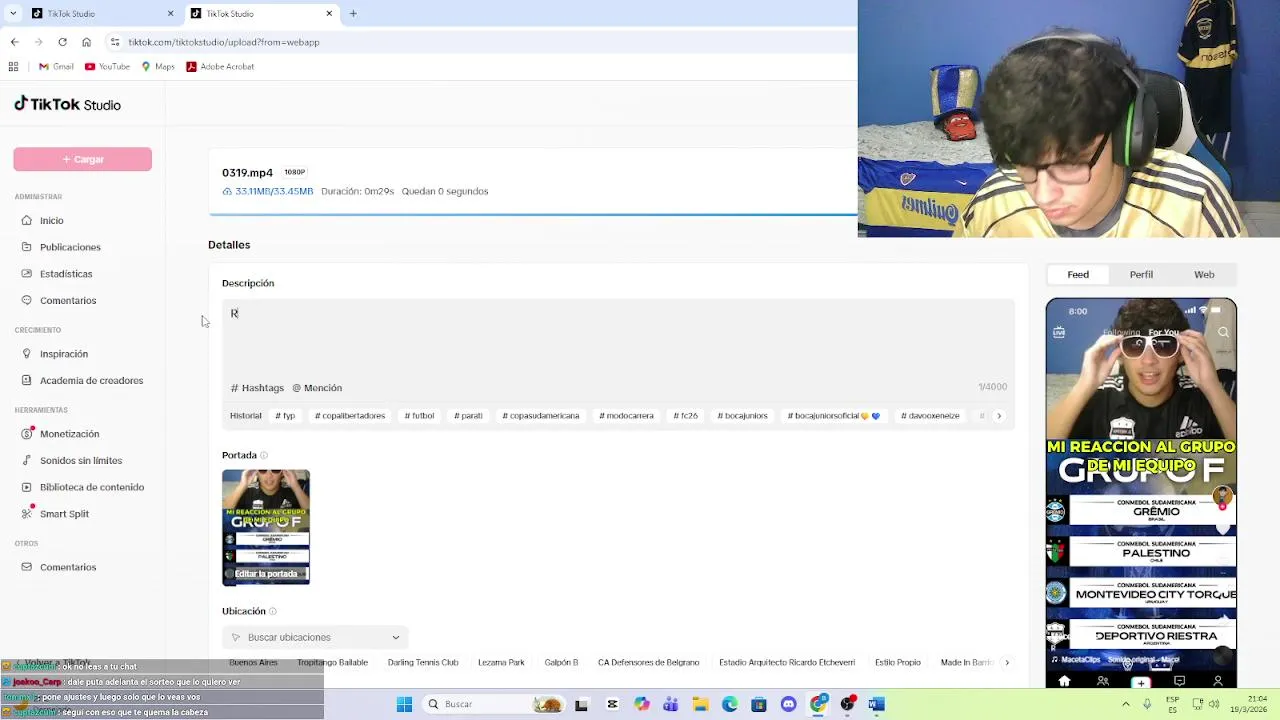Add the # parati hashtag
This screenshot has width=1280, height=720.
pos(468,416)
